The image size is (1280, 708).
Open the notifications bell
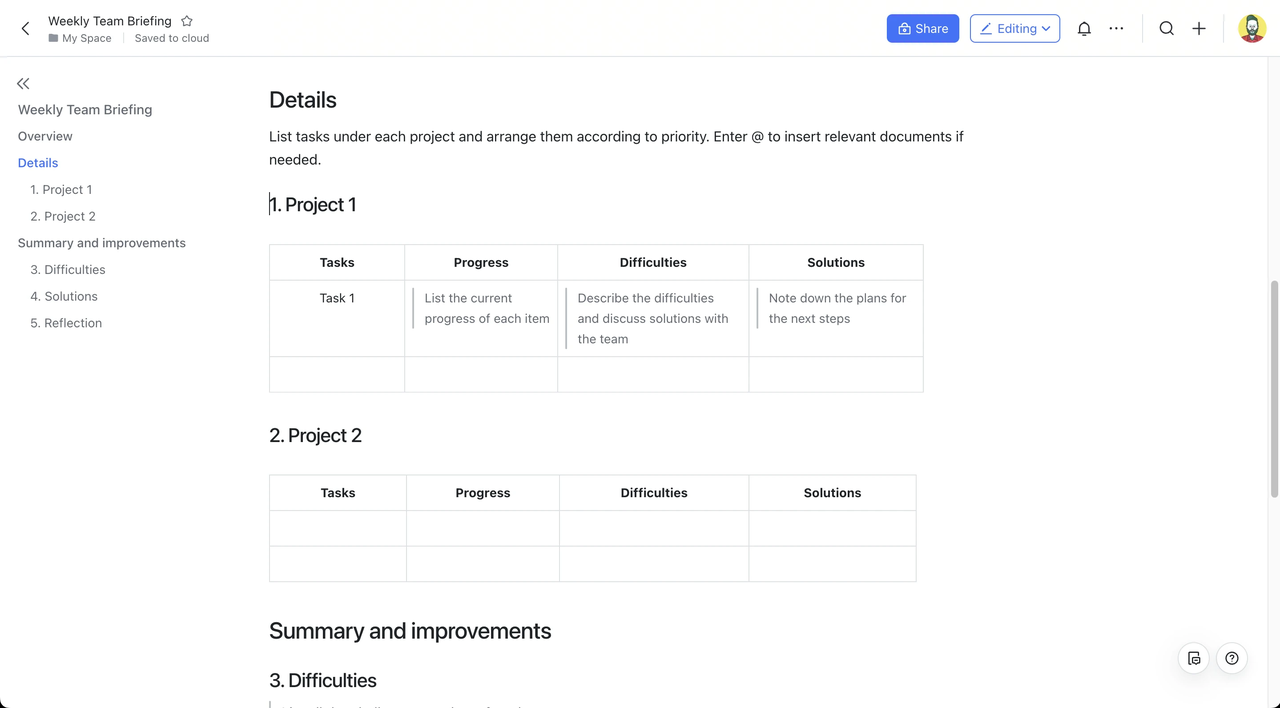1084,29
